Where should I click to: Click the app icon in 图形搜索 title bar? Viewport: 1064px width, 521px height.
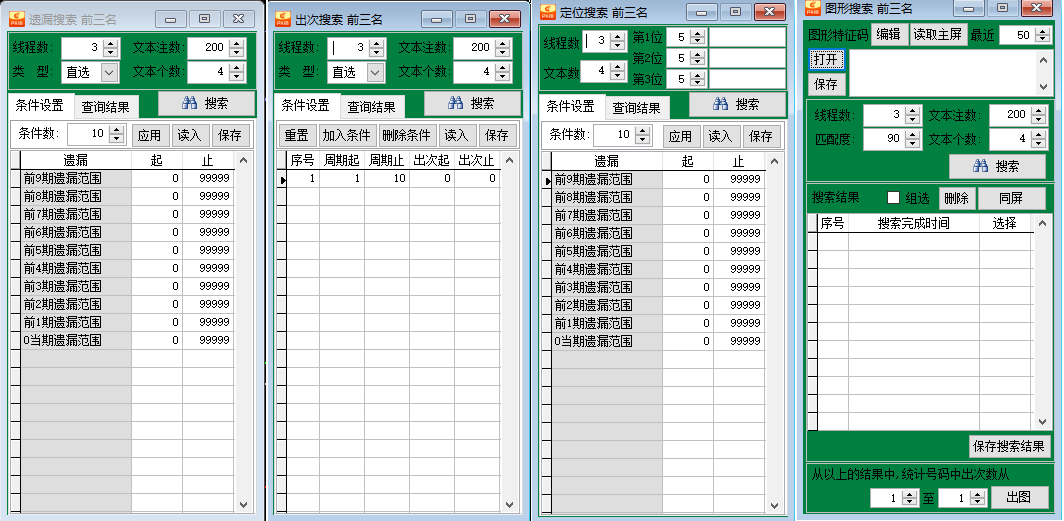[x=813, y=8]
